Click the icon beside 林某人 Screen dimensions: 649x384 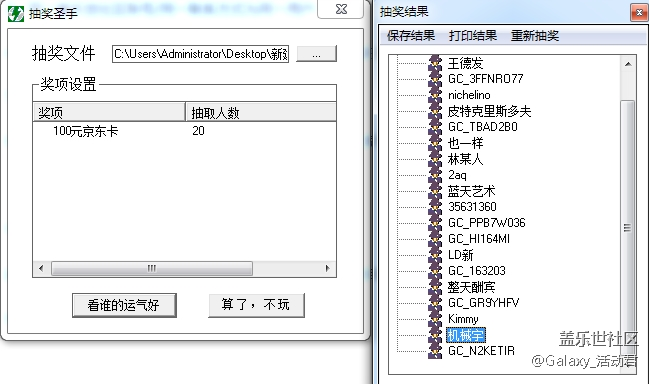(435, 159)
